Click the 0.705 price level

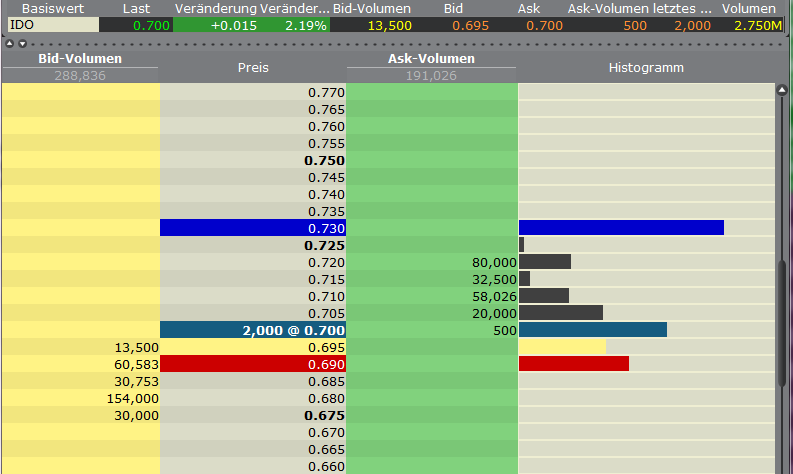326,313
